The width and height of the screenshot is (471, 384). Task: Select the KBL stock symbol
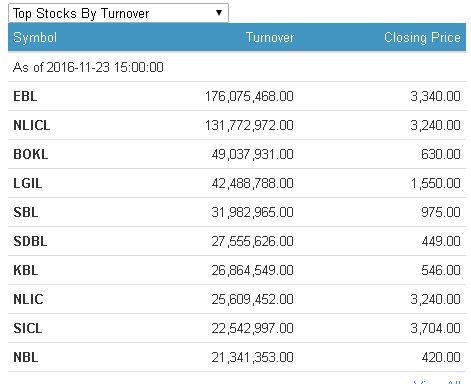[26, 270]
